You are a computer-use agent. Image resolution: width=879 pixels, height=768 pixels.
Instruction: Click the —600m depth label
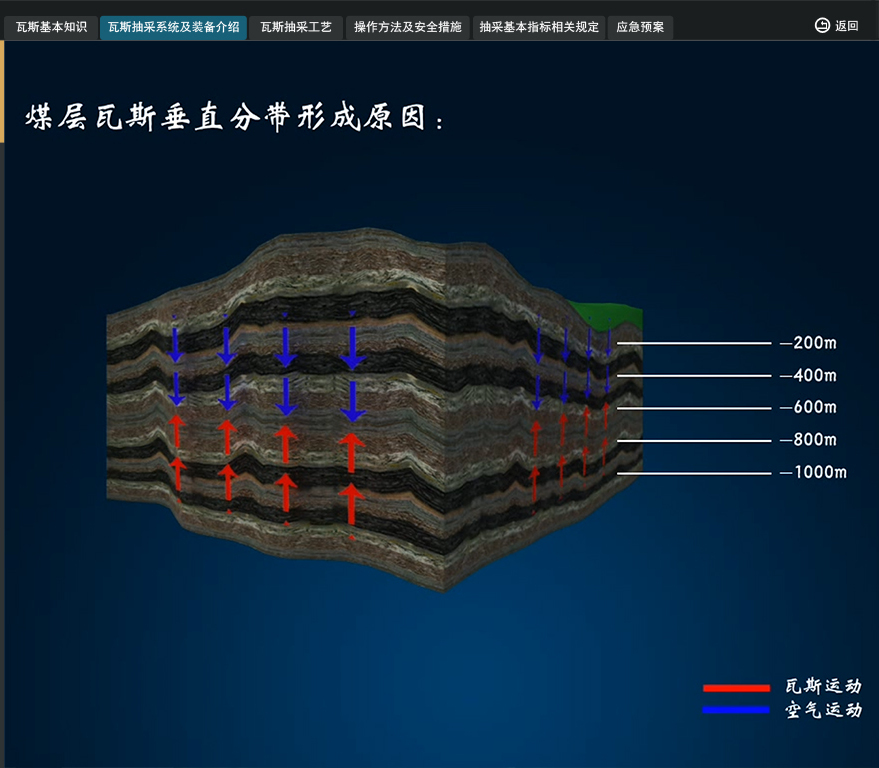[x=808, y=407]
